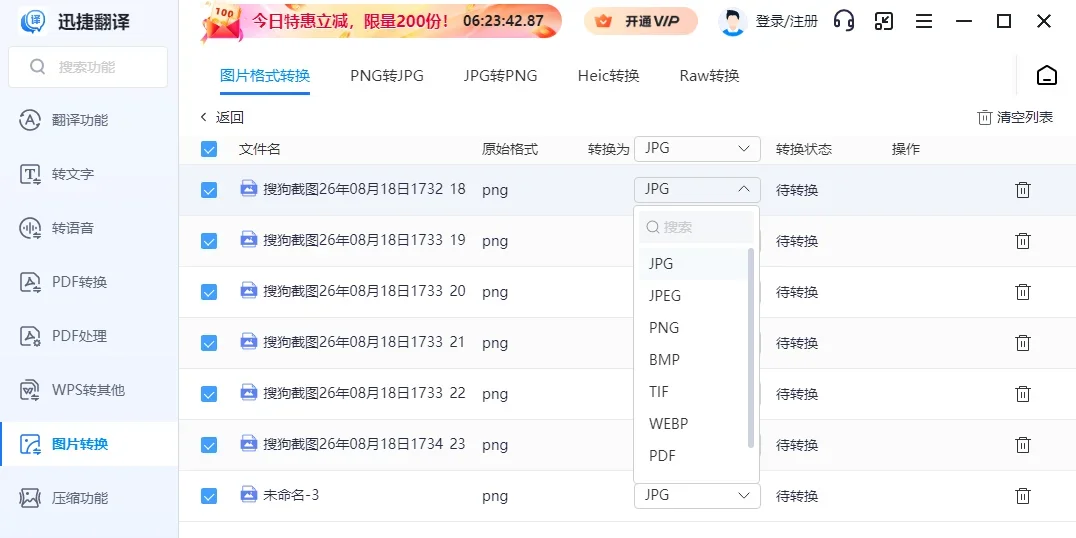Delete the 未命名-3 file row

tap(1022, 495)
